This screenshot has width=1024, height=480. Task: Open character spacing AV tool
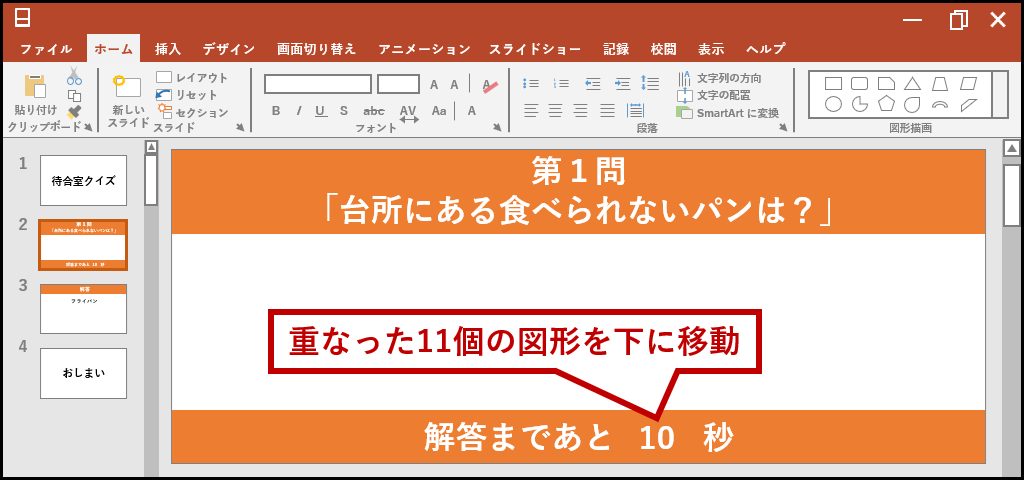pos(408,113)
